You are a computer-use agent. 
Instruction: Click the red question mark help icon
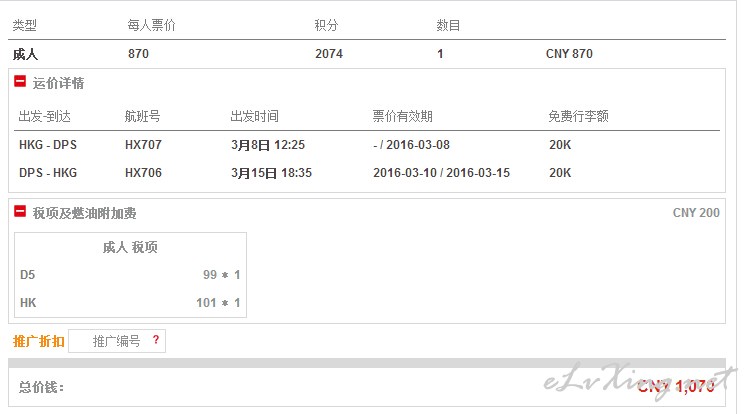[x=156, y=340]
